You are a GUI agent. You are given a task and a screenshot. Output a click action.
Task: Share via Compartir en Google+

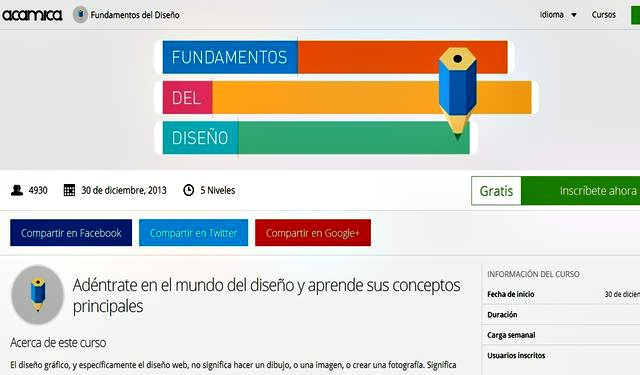313,233
